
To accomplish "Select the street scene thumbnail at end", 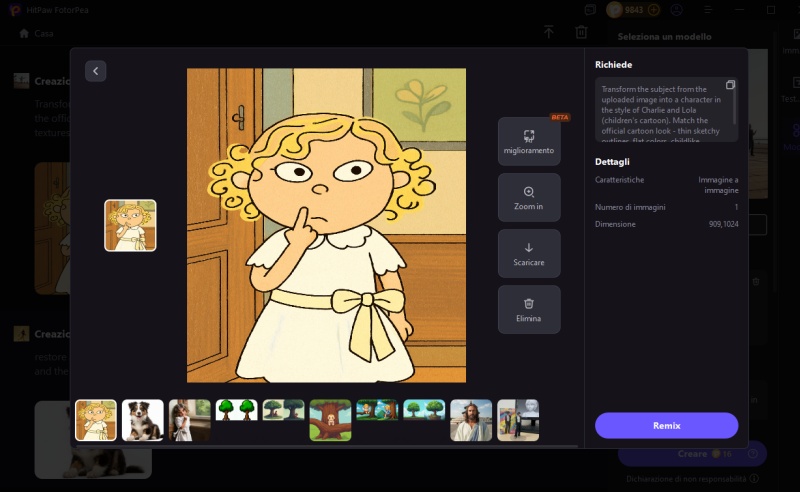I will coord(518,420).
